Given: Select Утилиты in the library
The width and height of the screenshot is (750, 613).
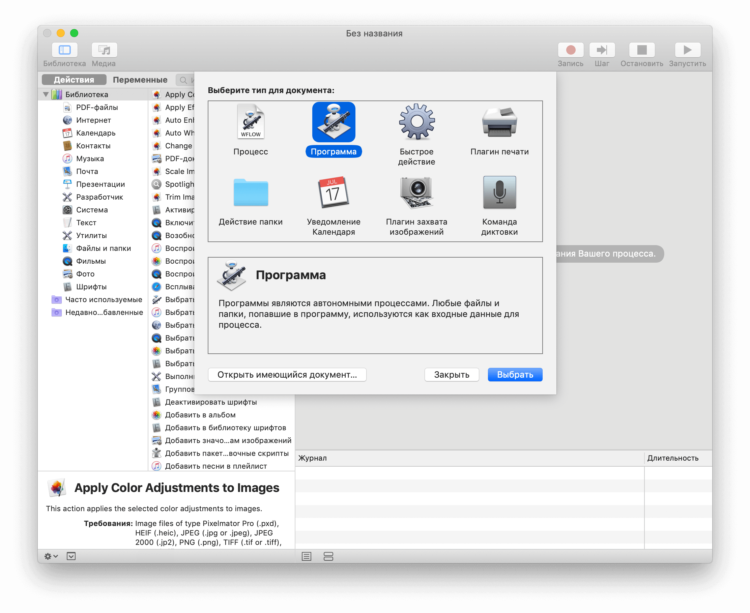Looking at the screenshot, I should click(x=91, y=235).
